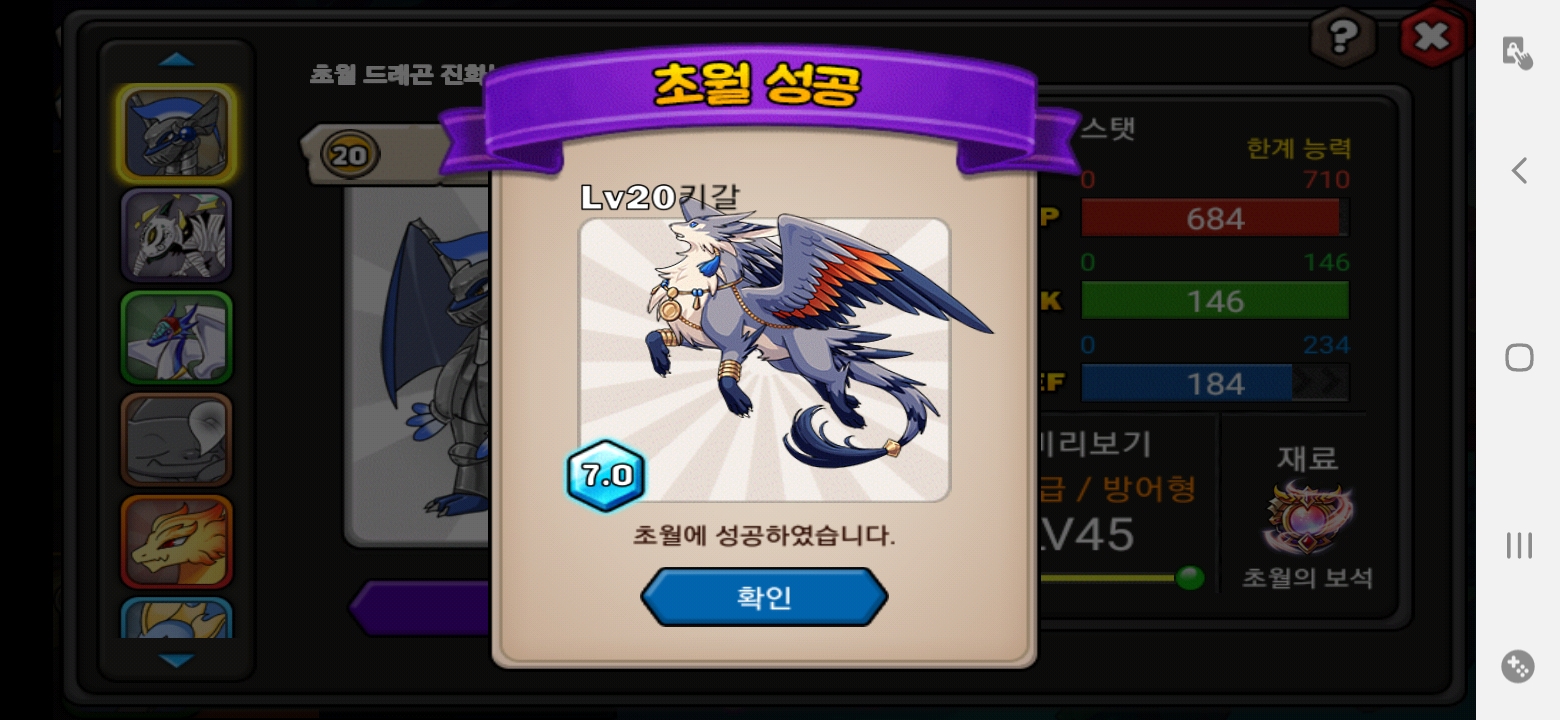Viewport: 1560px width, 720px height.
Task: Tap the 7.0 hexagon grade badge
Action: [x=606, y=476]
